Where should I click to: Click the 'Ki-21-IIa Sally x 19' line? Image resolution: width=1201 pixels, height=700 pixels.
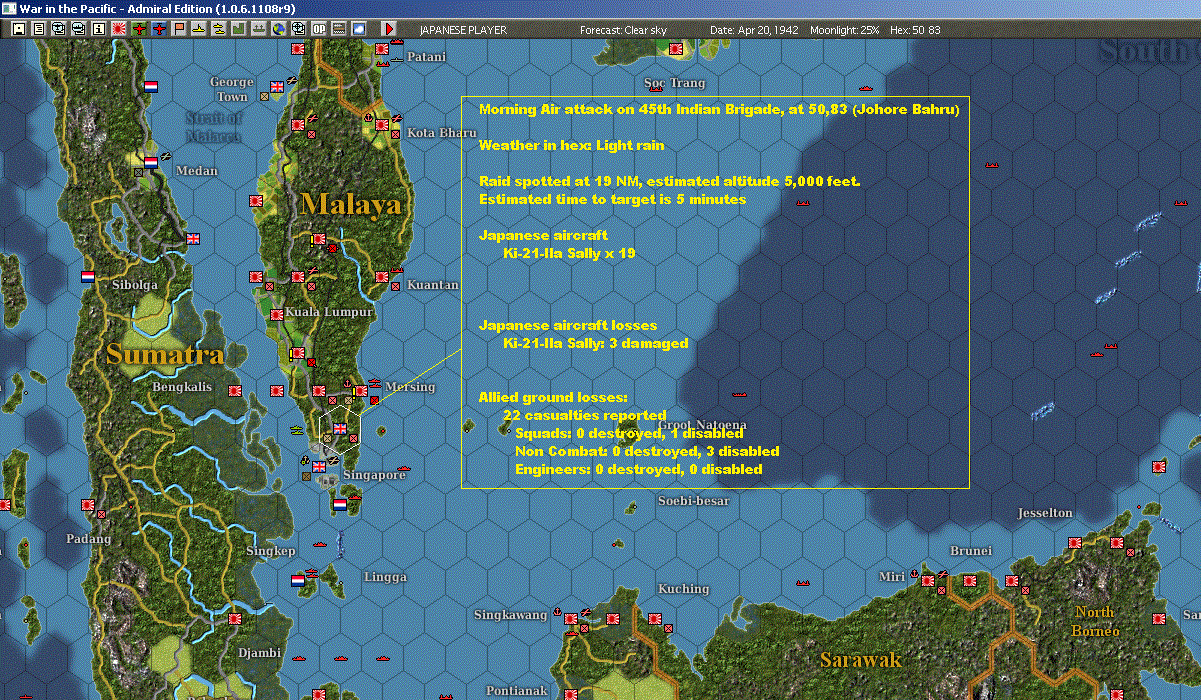(569, 253)
